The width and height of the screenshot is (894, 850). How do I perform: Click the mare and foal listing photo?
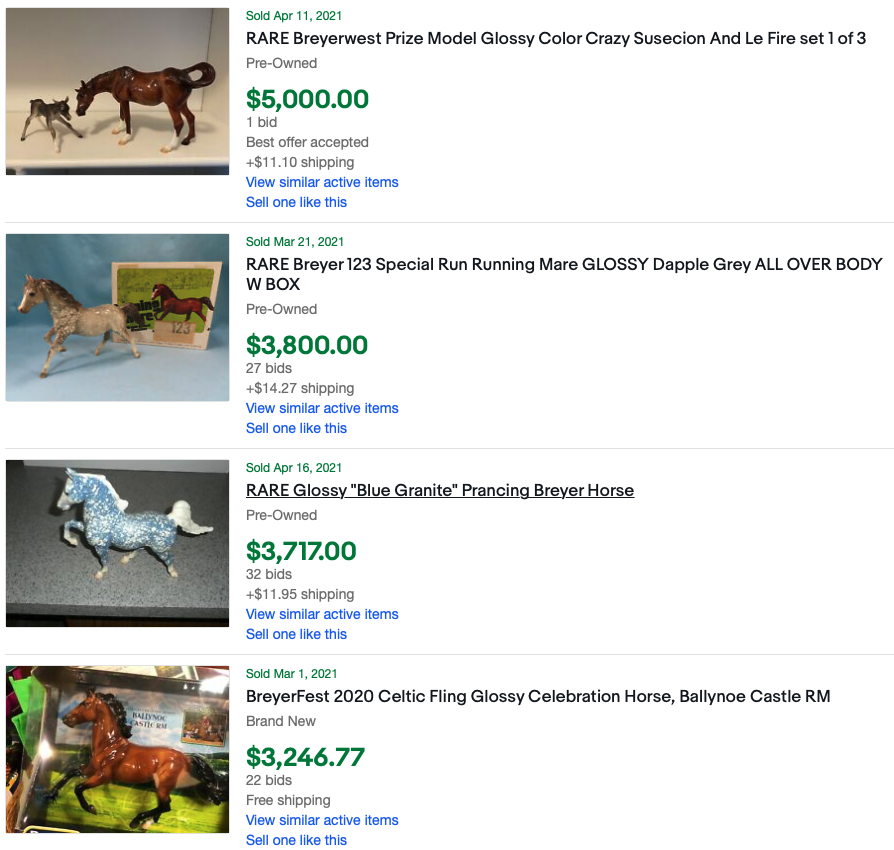tap(118, 92)
